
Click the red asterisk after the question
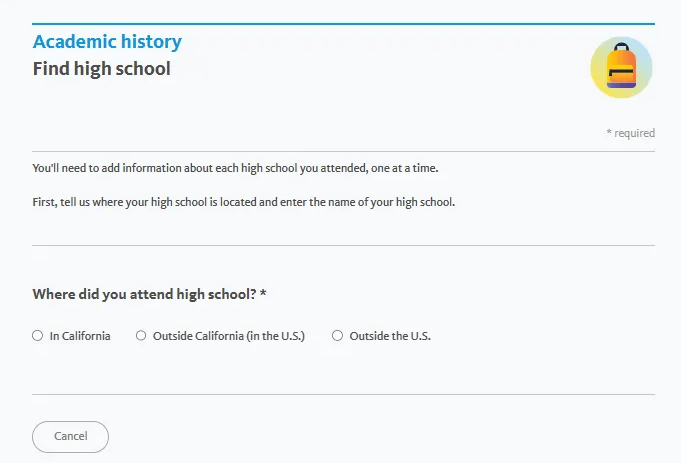tap(263, 294)
